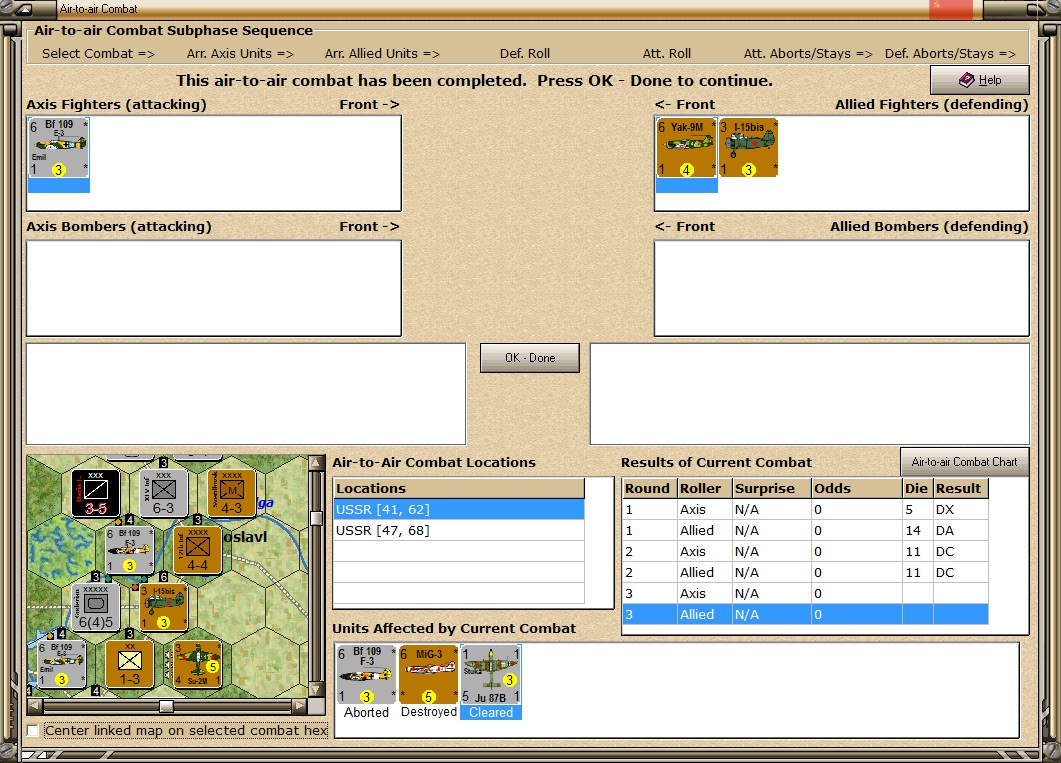Click the die value 5 cell
This screenshot has width=1061, height=763.
(x=918, y=509)
